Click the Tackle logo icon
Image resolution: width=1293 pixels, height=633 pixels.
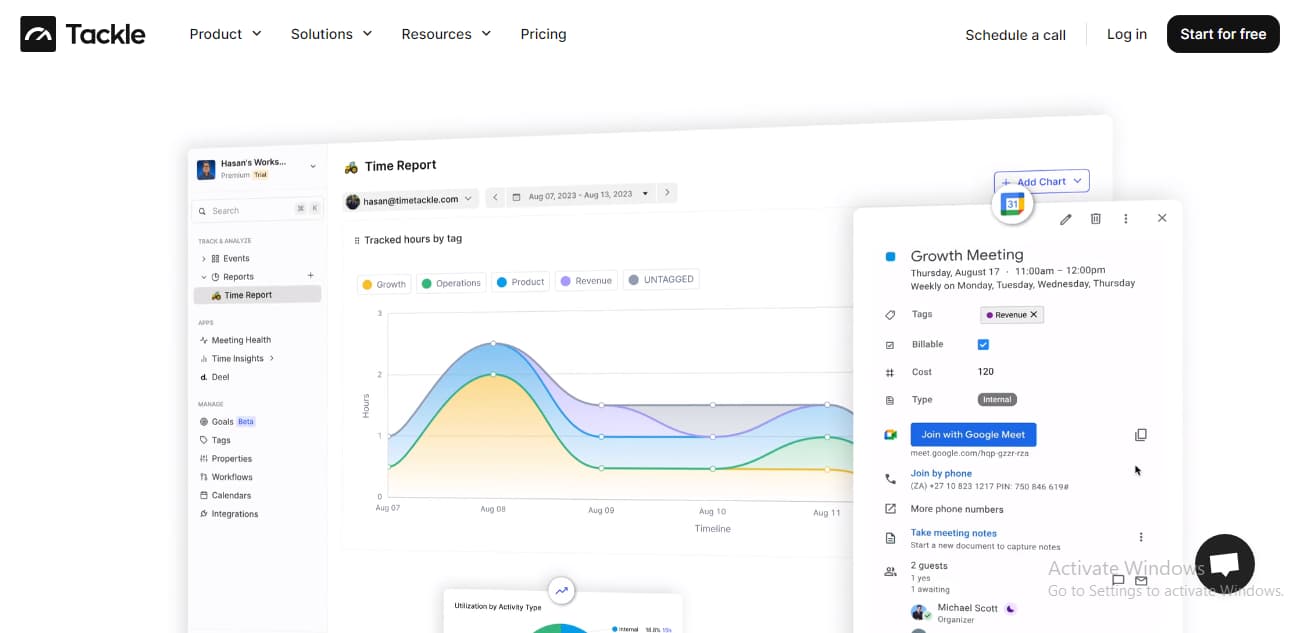point(38,34)
